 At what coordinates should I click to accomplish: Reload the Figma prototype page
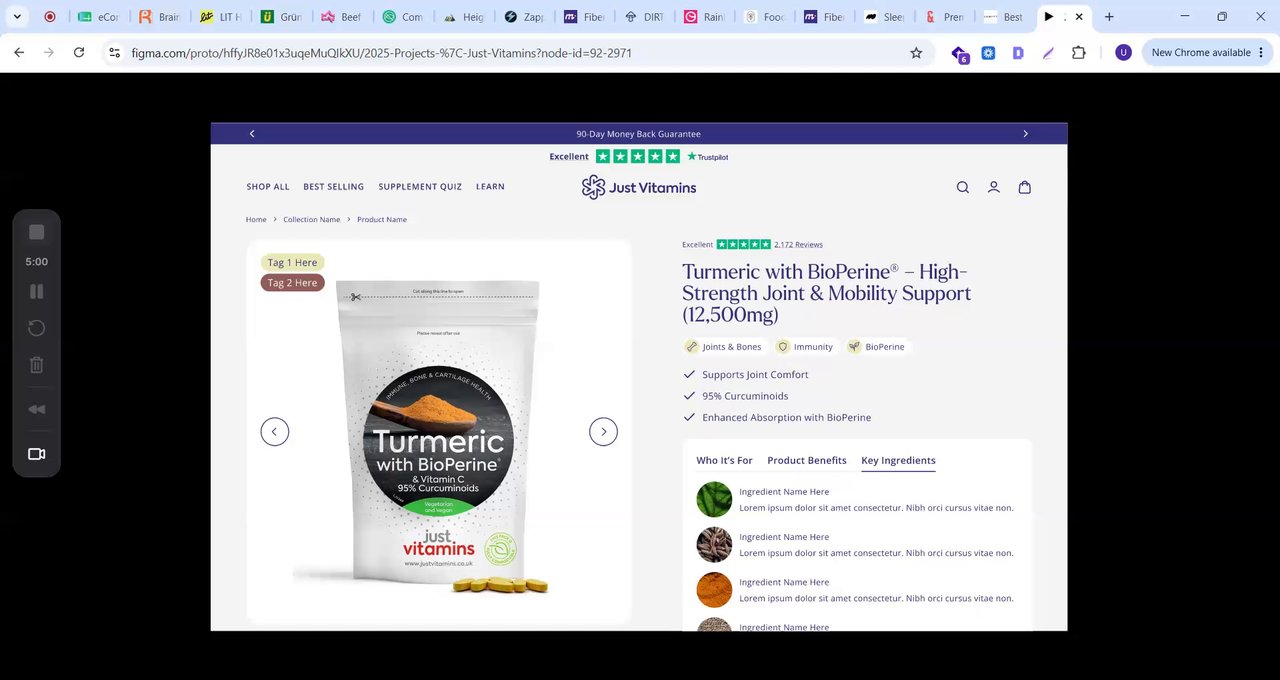pos(79,53)
